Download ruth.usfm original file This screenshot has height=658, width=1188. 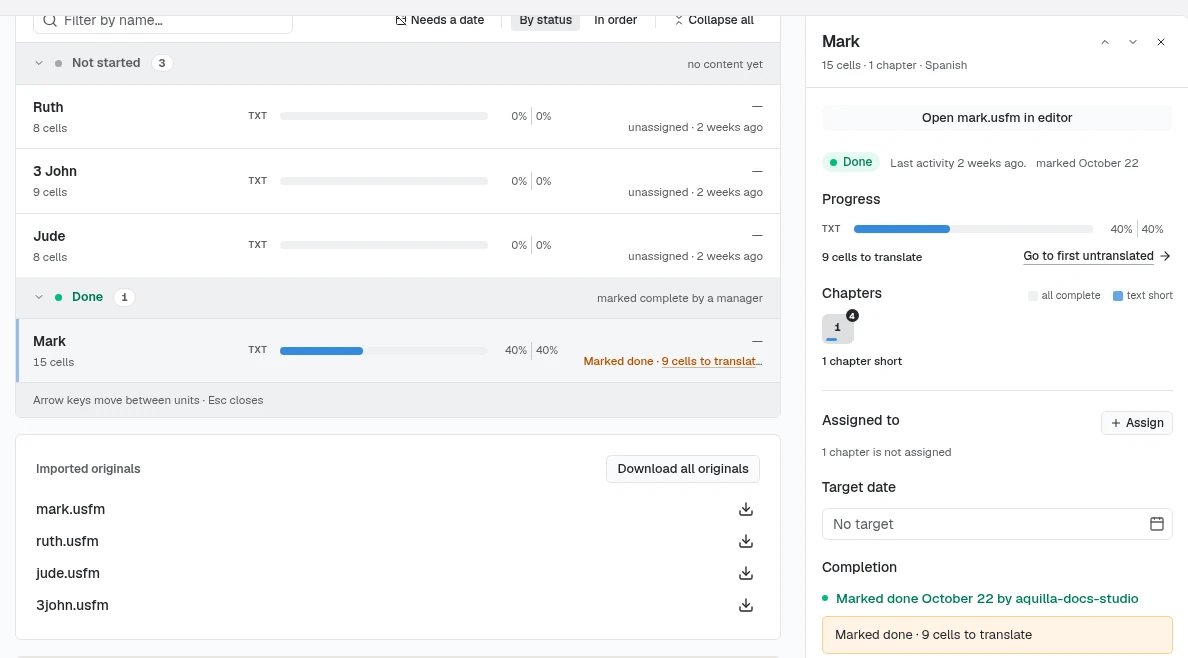click(746, 541)
